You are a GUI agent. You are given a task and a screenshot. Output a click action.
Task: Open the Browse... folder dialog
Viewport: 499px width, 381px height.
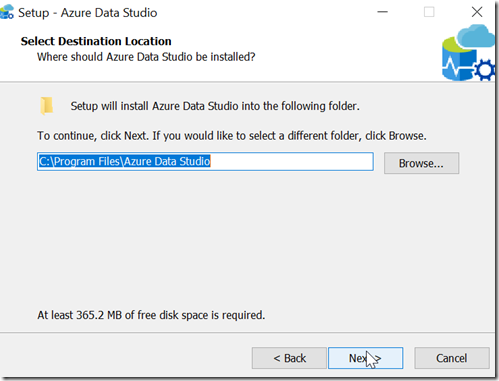pos(421,163)
